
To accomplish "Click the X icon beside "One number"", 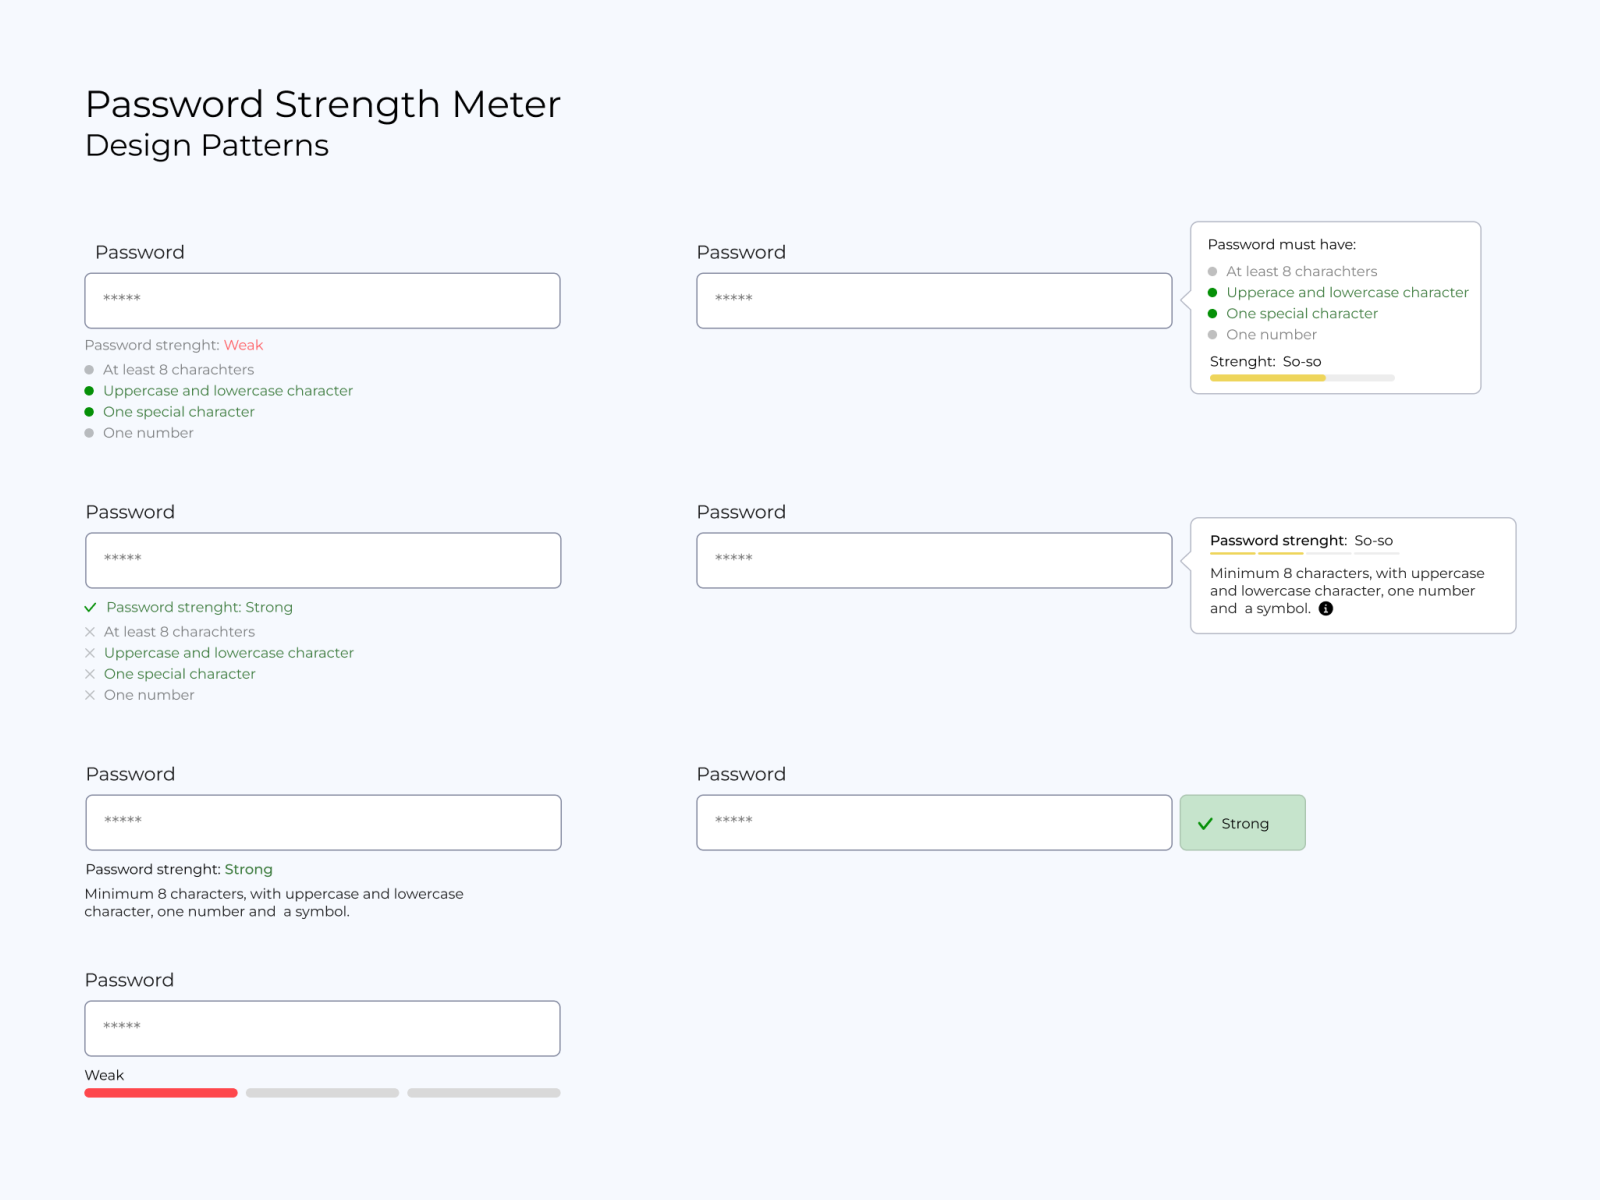I will 90,695.
